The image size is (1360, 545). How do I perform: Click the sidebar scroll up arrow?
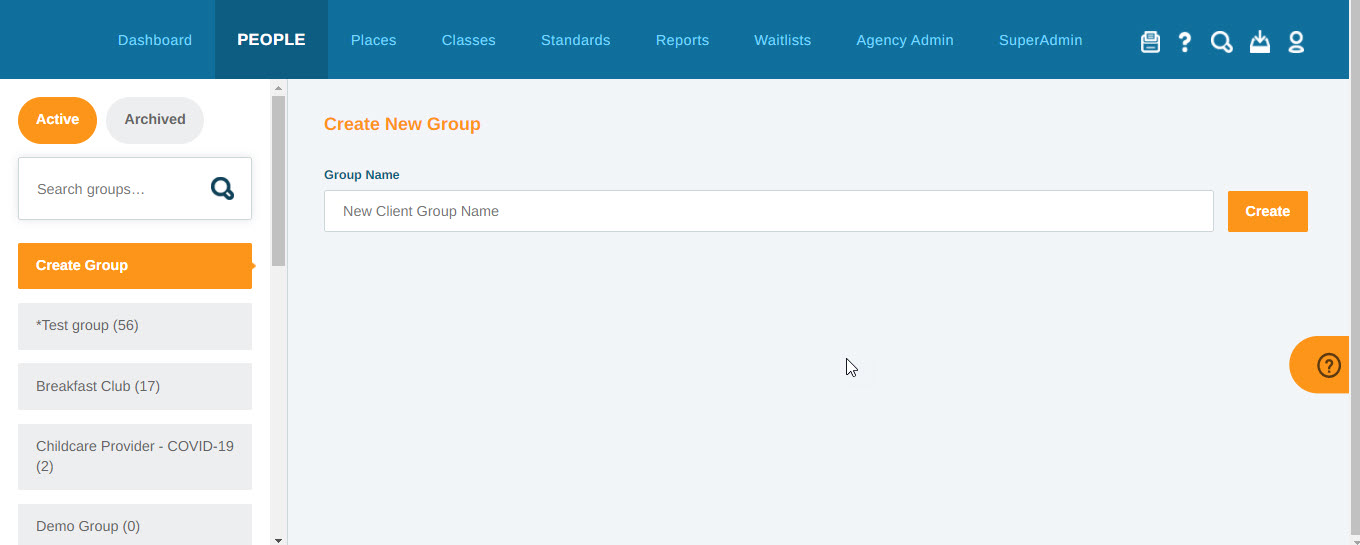(x=278, y=88)
